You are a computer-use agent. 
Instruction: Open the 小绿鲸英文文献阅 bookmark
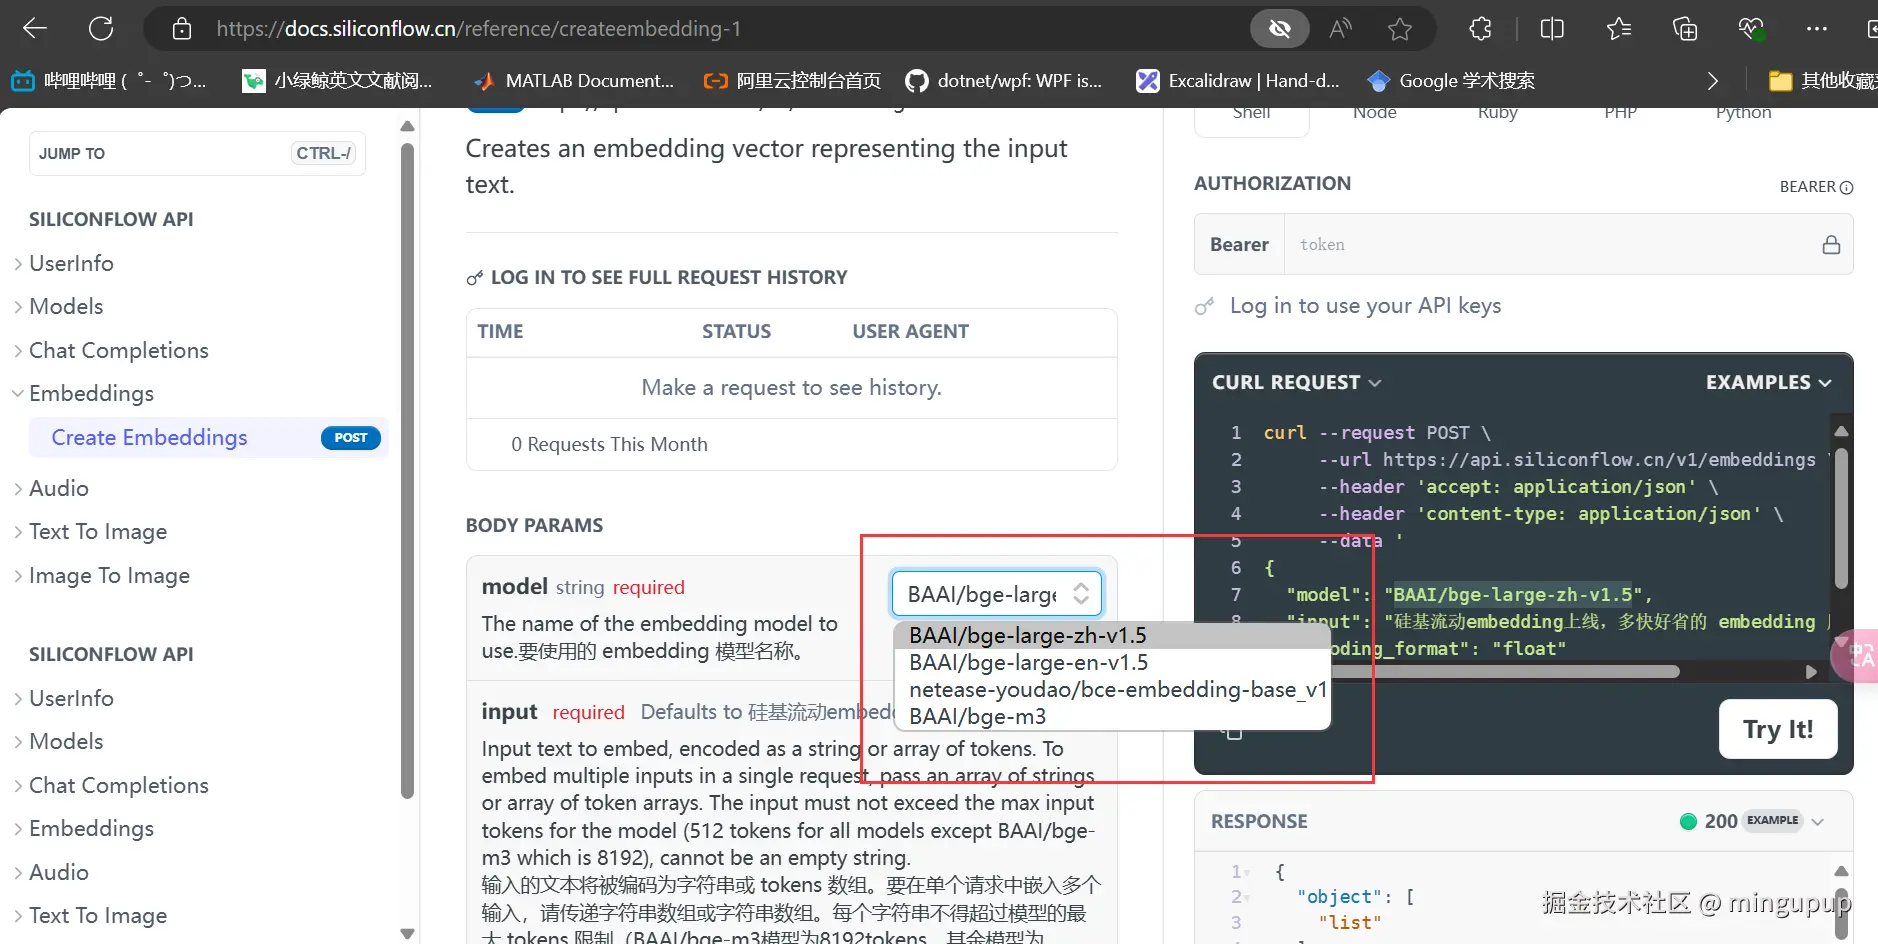pos(337,81)
